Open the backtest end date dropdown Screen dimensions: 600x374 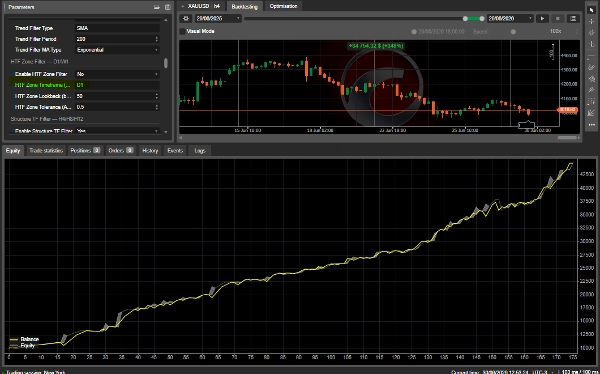point(510,18)
